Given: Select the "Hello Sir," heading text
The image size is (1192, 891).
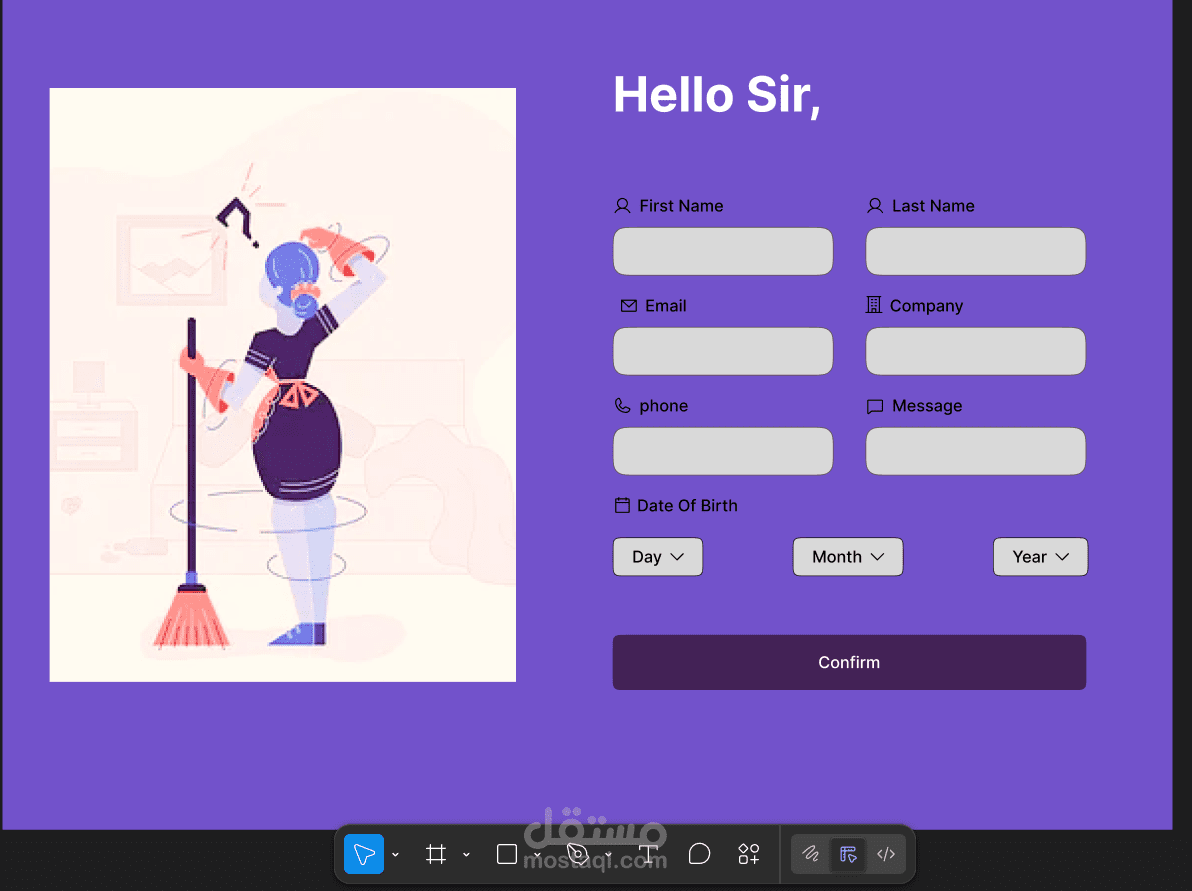Looking at the screenshot, I should [717, 96].
